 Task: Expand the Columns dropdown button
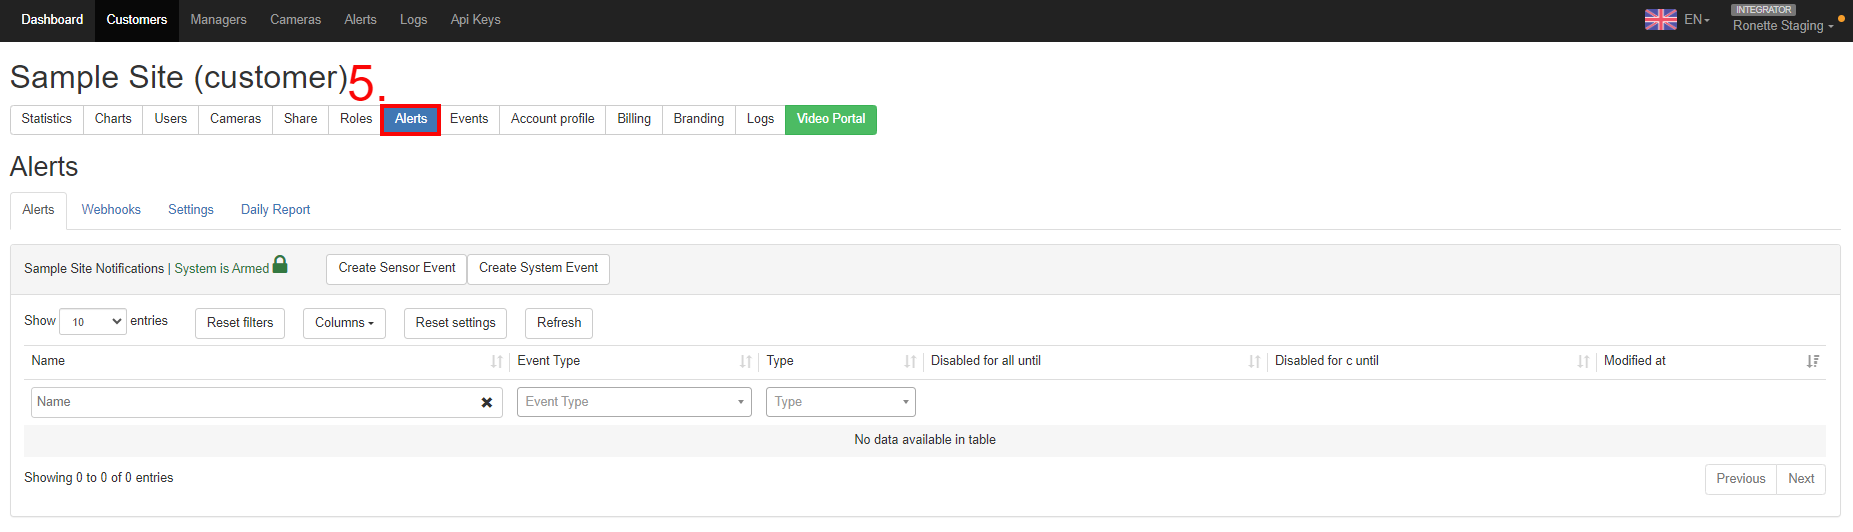click(344, 323)
